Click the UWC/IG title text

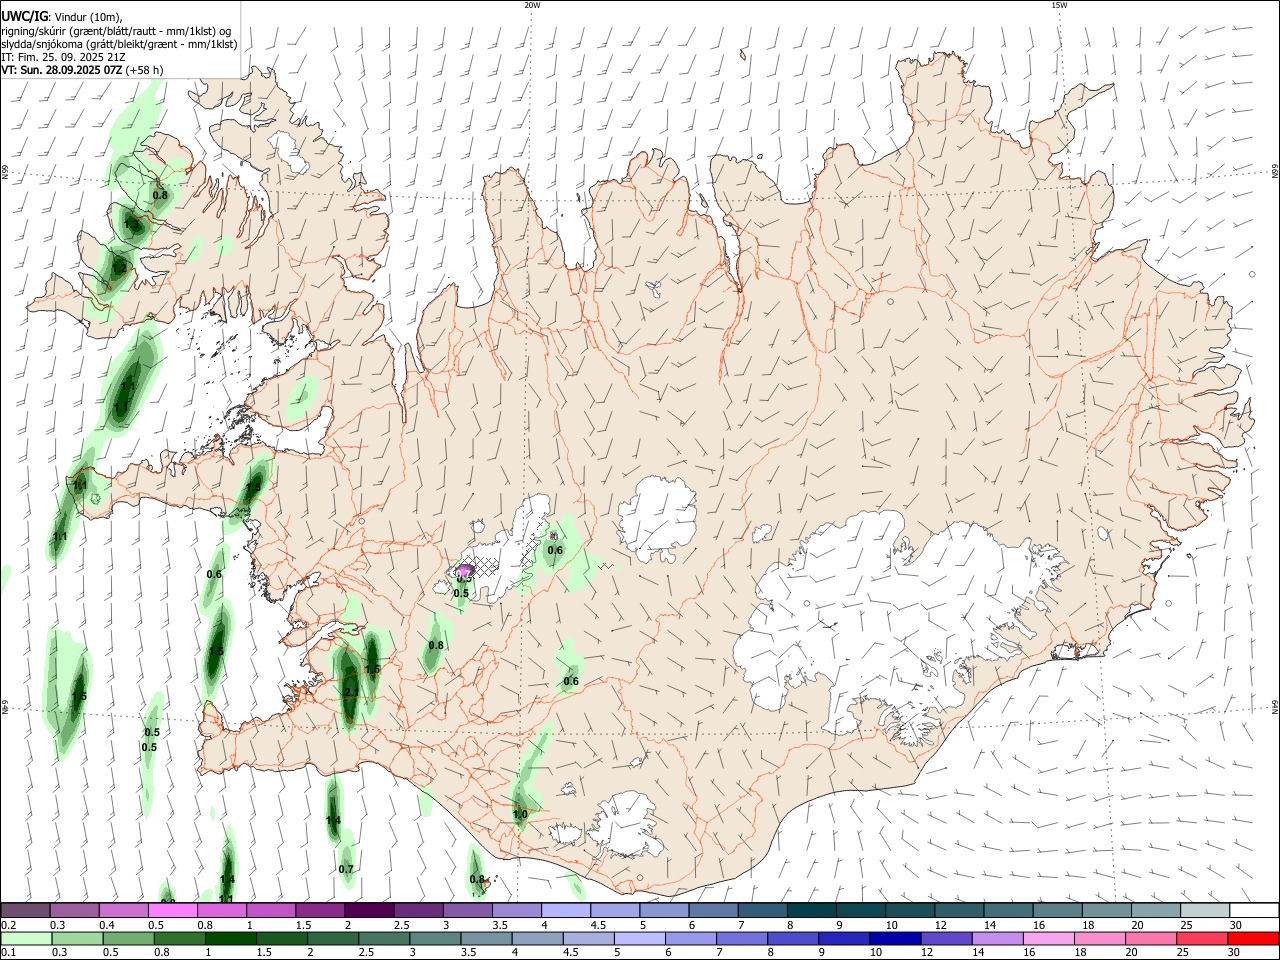click(24, 16)
